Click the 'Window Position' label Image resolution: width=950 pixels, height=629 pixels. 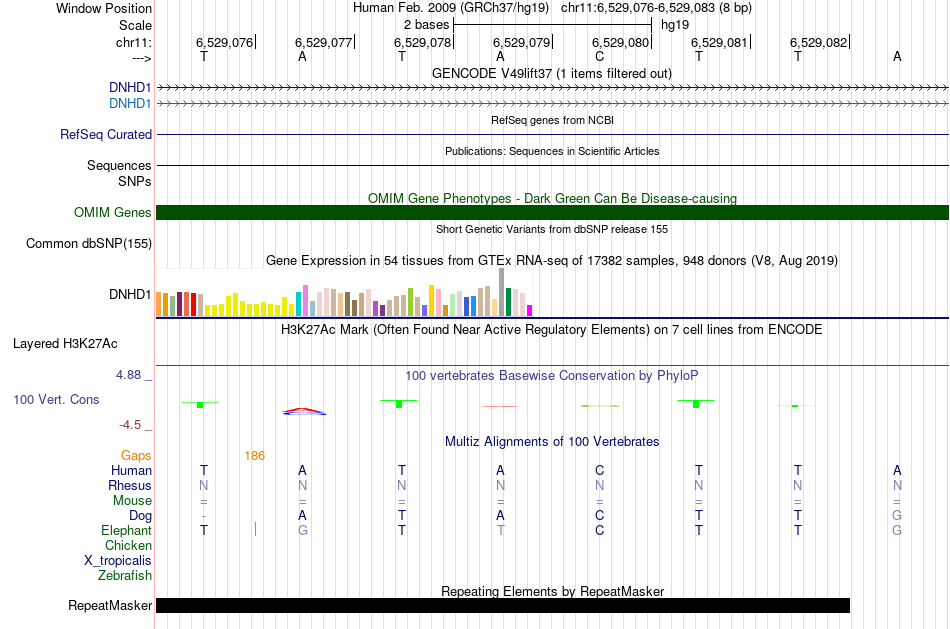pyautogui.click(x=104, y=8)
